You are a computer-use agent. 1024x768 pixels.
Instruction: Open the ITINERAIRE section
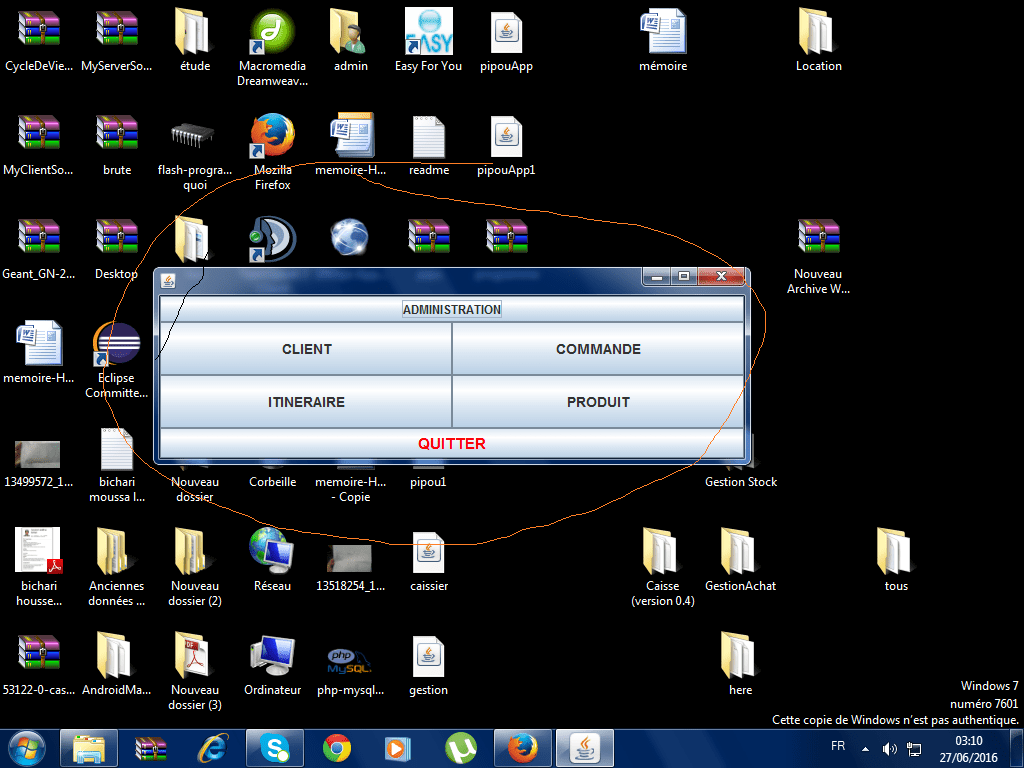[306, 402]
